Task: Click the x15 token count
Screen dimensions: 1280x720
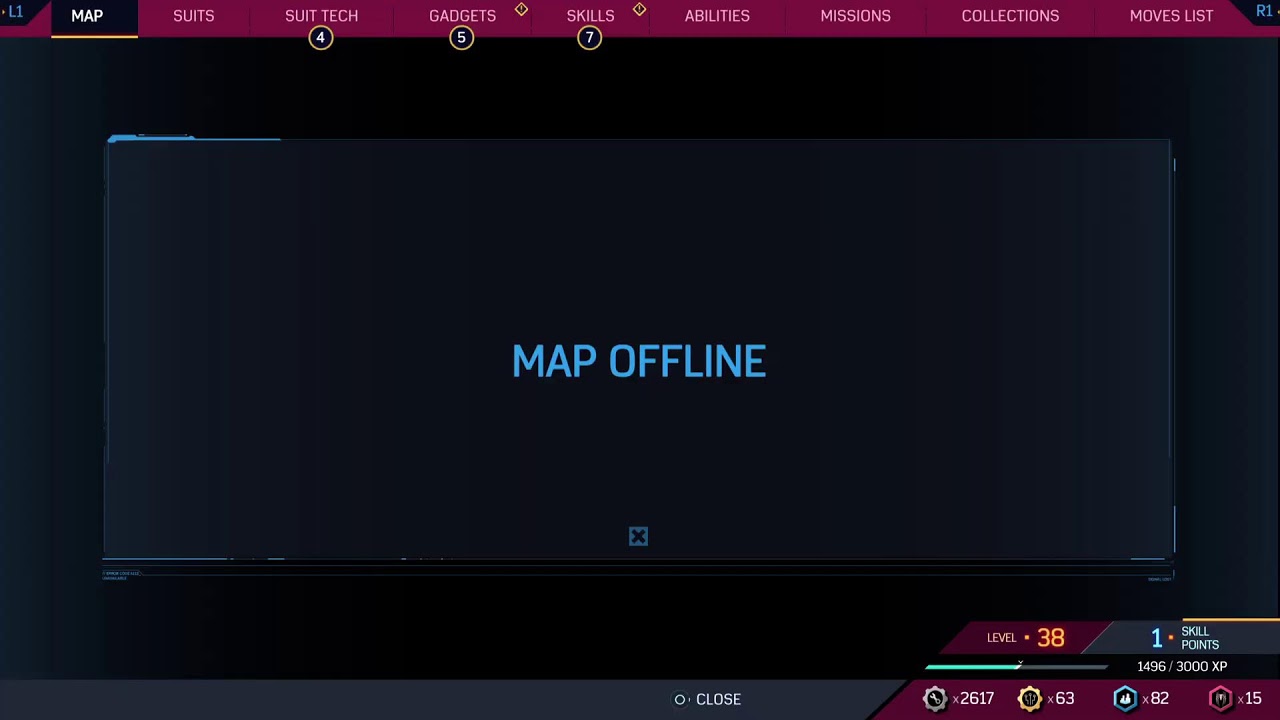Action: click(x=1249, y=699)
